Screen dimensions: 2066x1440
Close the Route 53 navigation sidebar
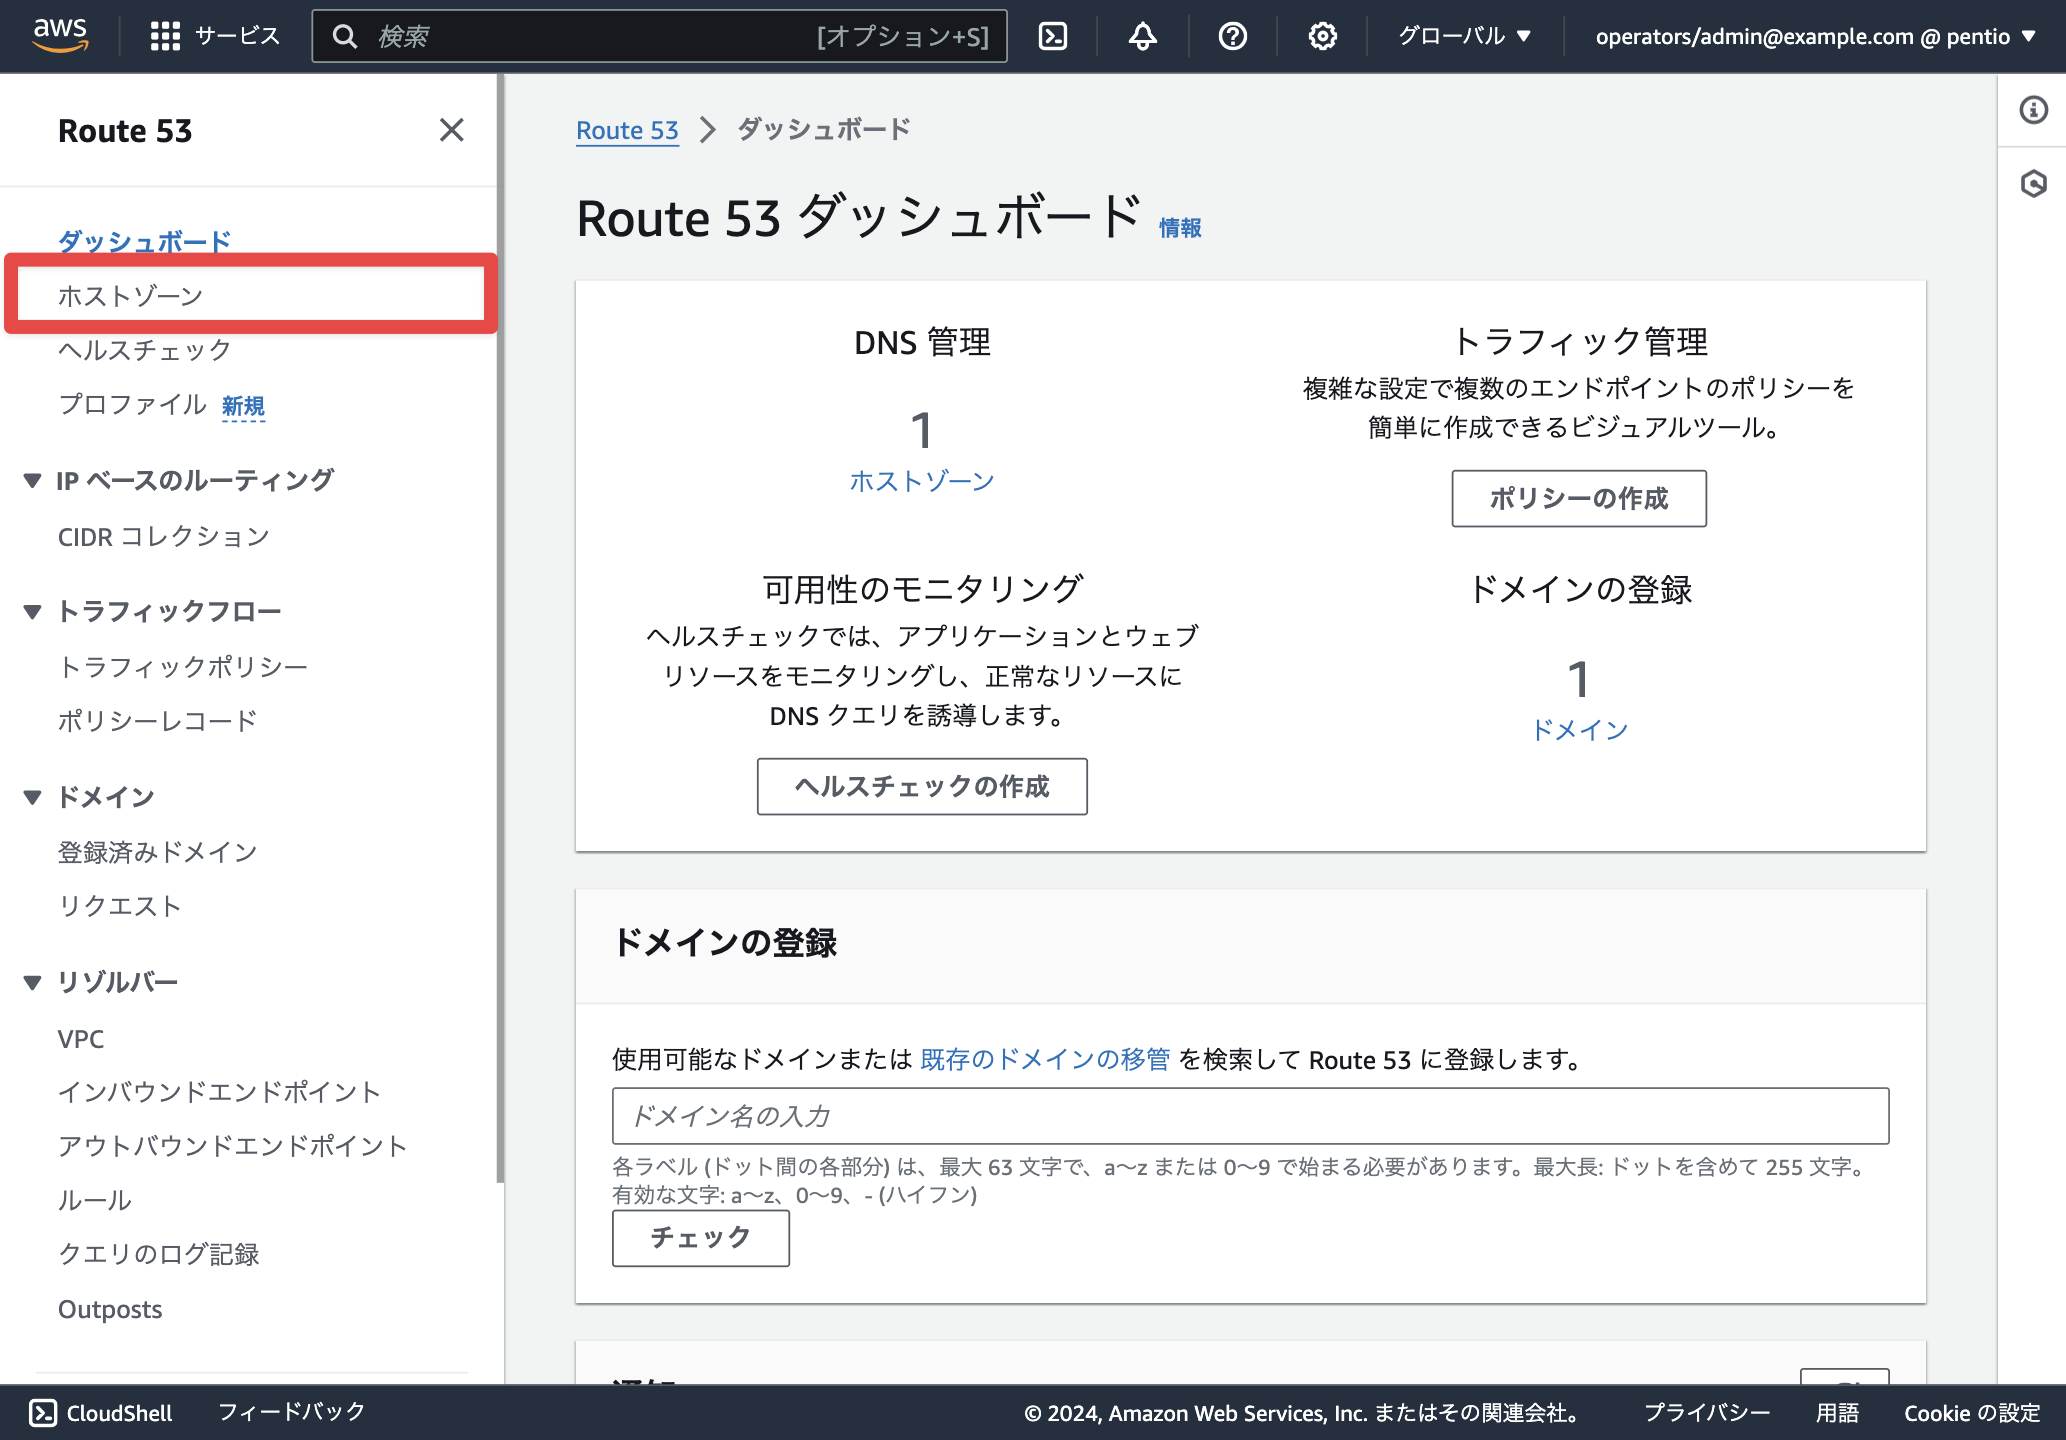click(x=452, y=130)
